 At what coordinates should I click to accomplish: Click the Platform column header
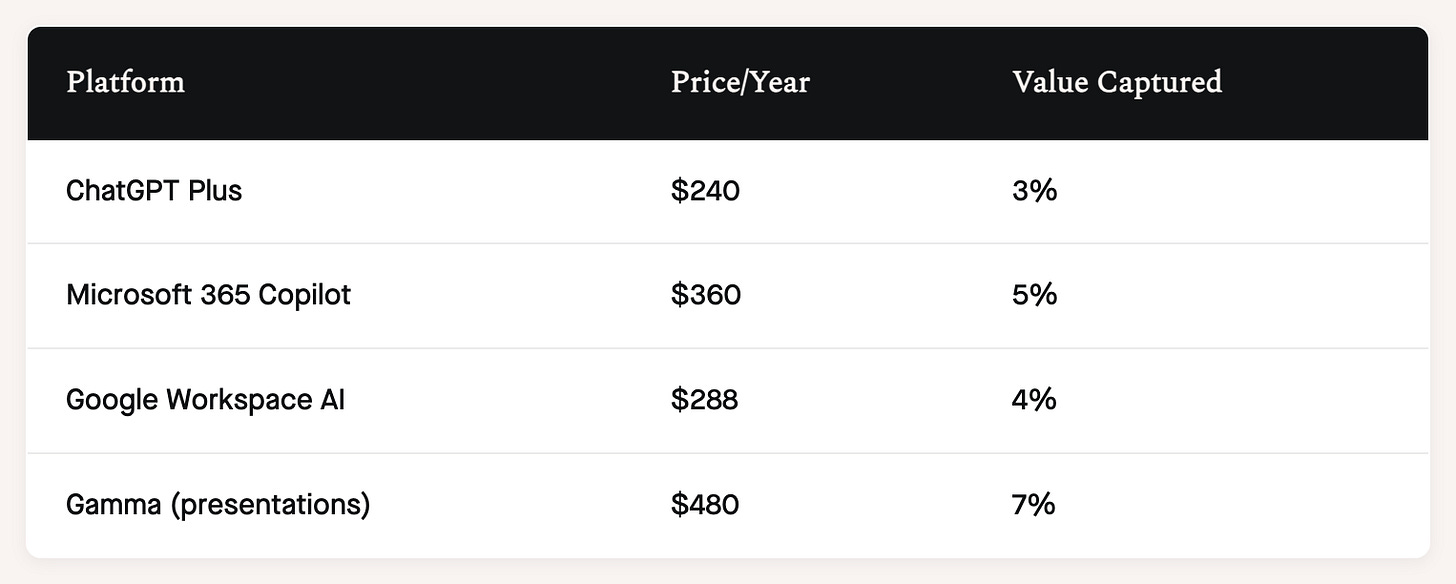click(125, 82)
